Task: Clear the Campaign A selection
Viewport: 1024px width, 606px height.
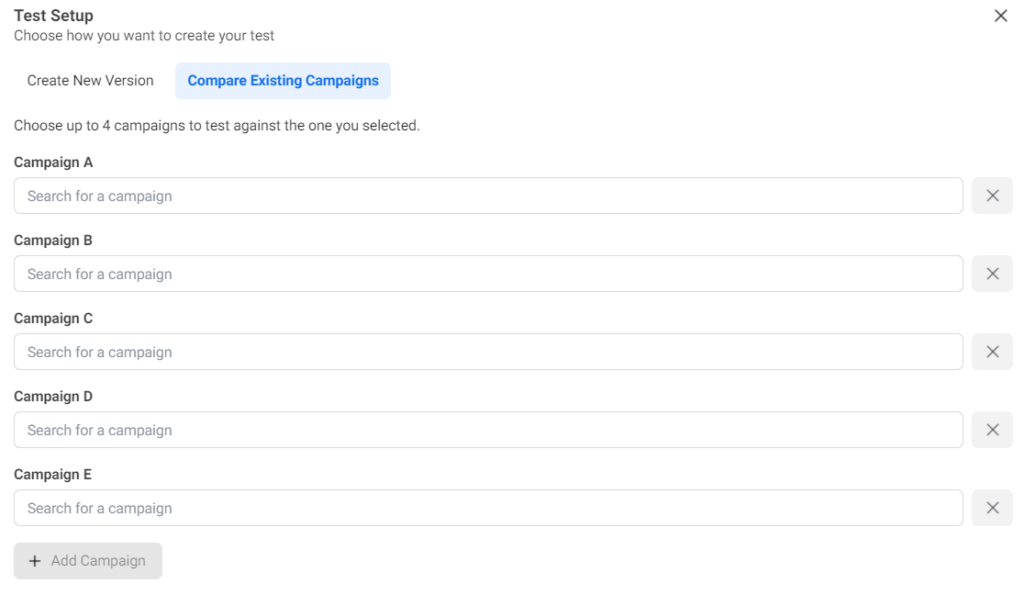Action: [x=992, y=195]
